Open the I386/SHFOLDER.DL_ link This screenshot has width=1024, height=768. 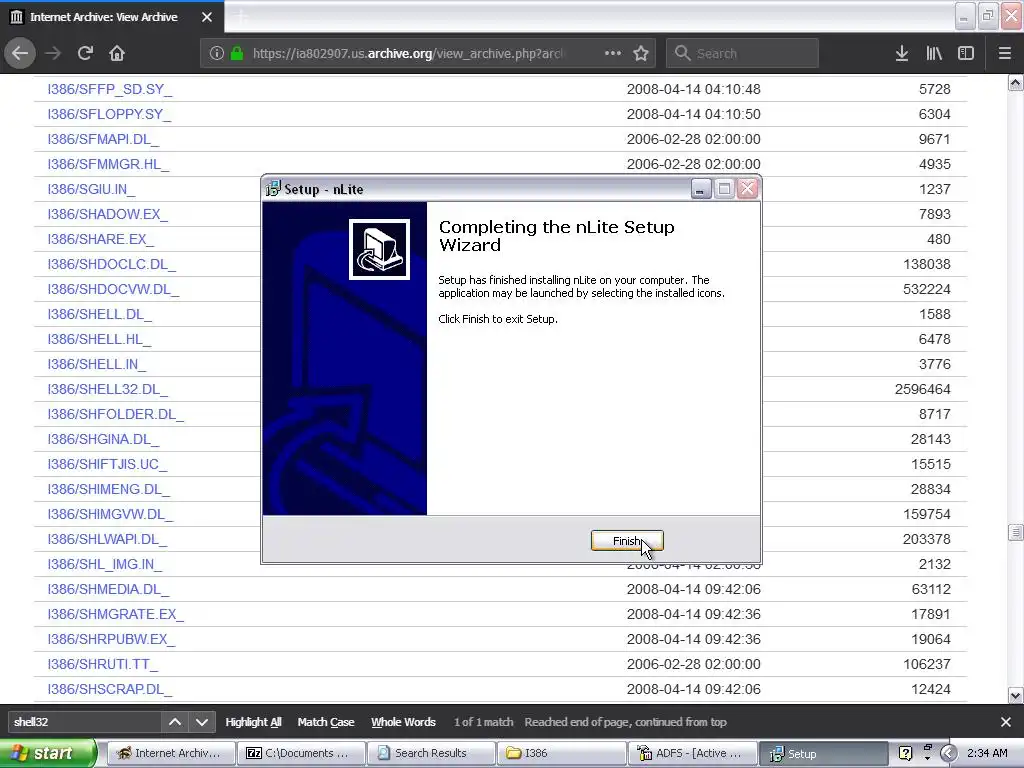pos(116,414)
